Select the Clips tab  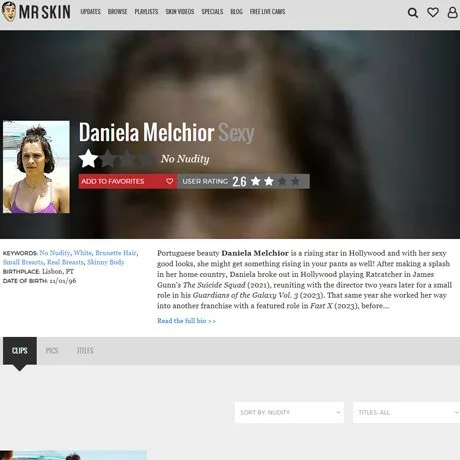(20, 351)
